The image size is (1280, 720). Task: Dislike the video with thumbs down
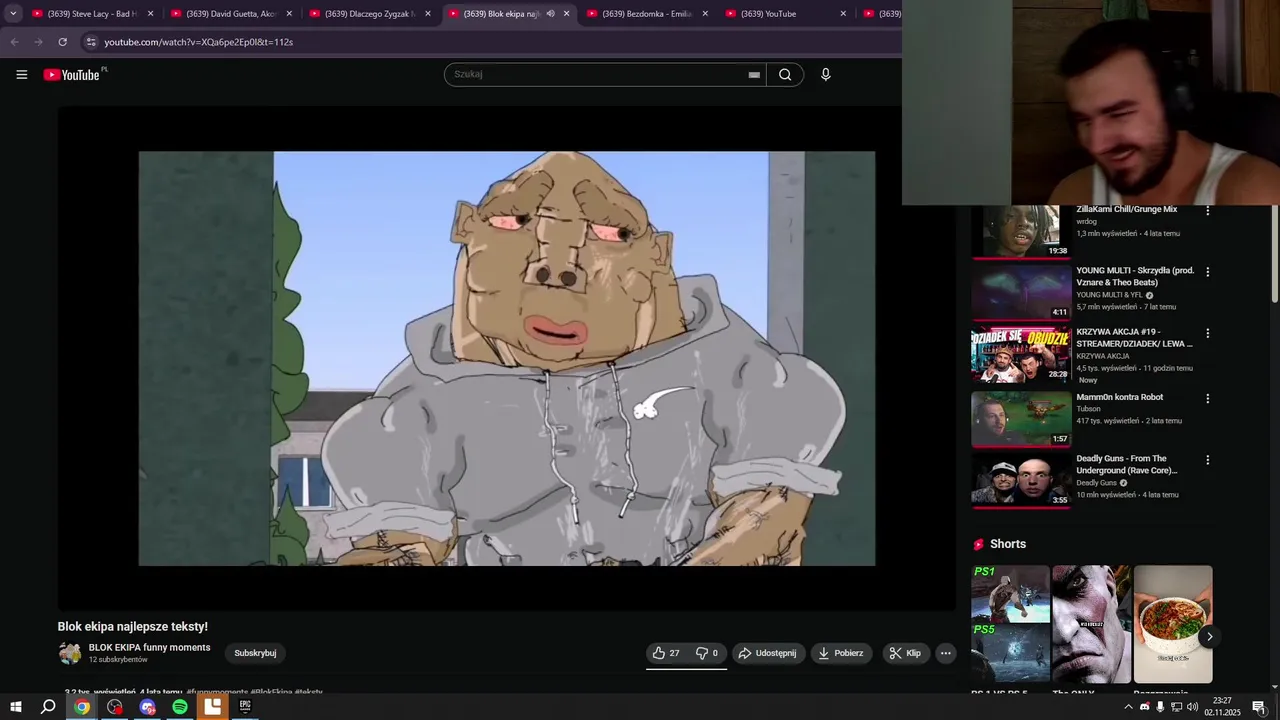point(707,653)
